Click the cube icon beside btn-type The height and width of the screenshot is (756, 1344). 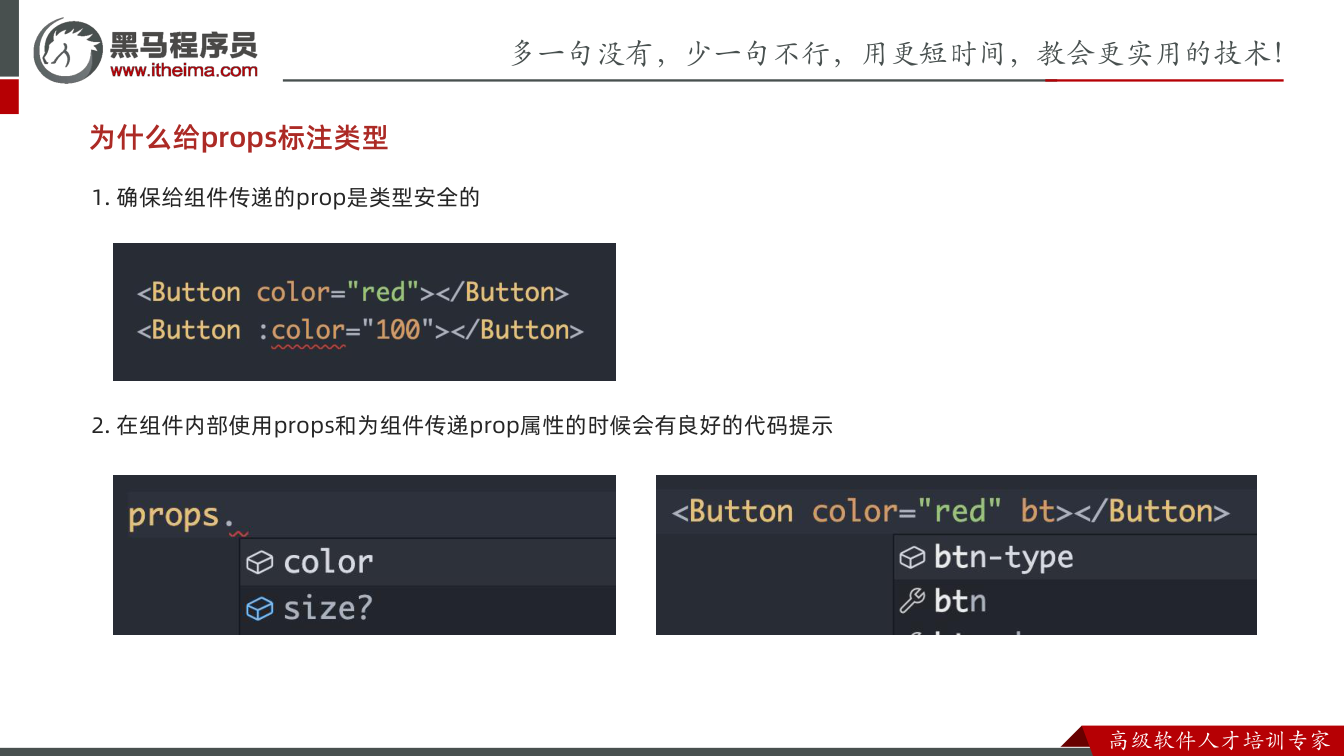click(912, 558)
